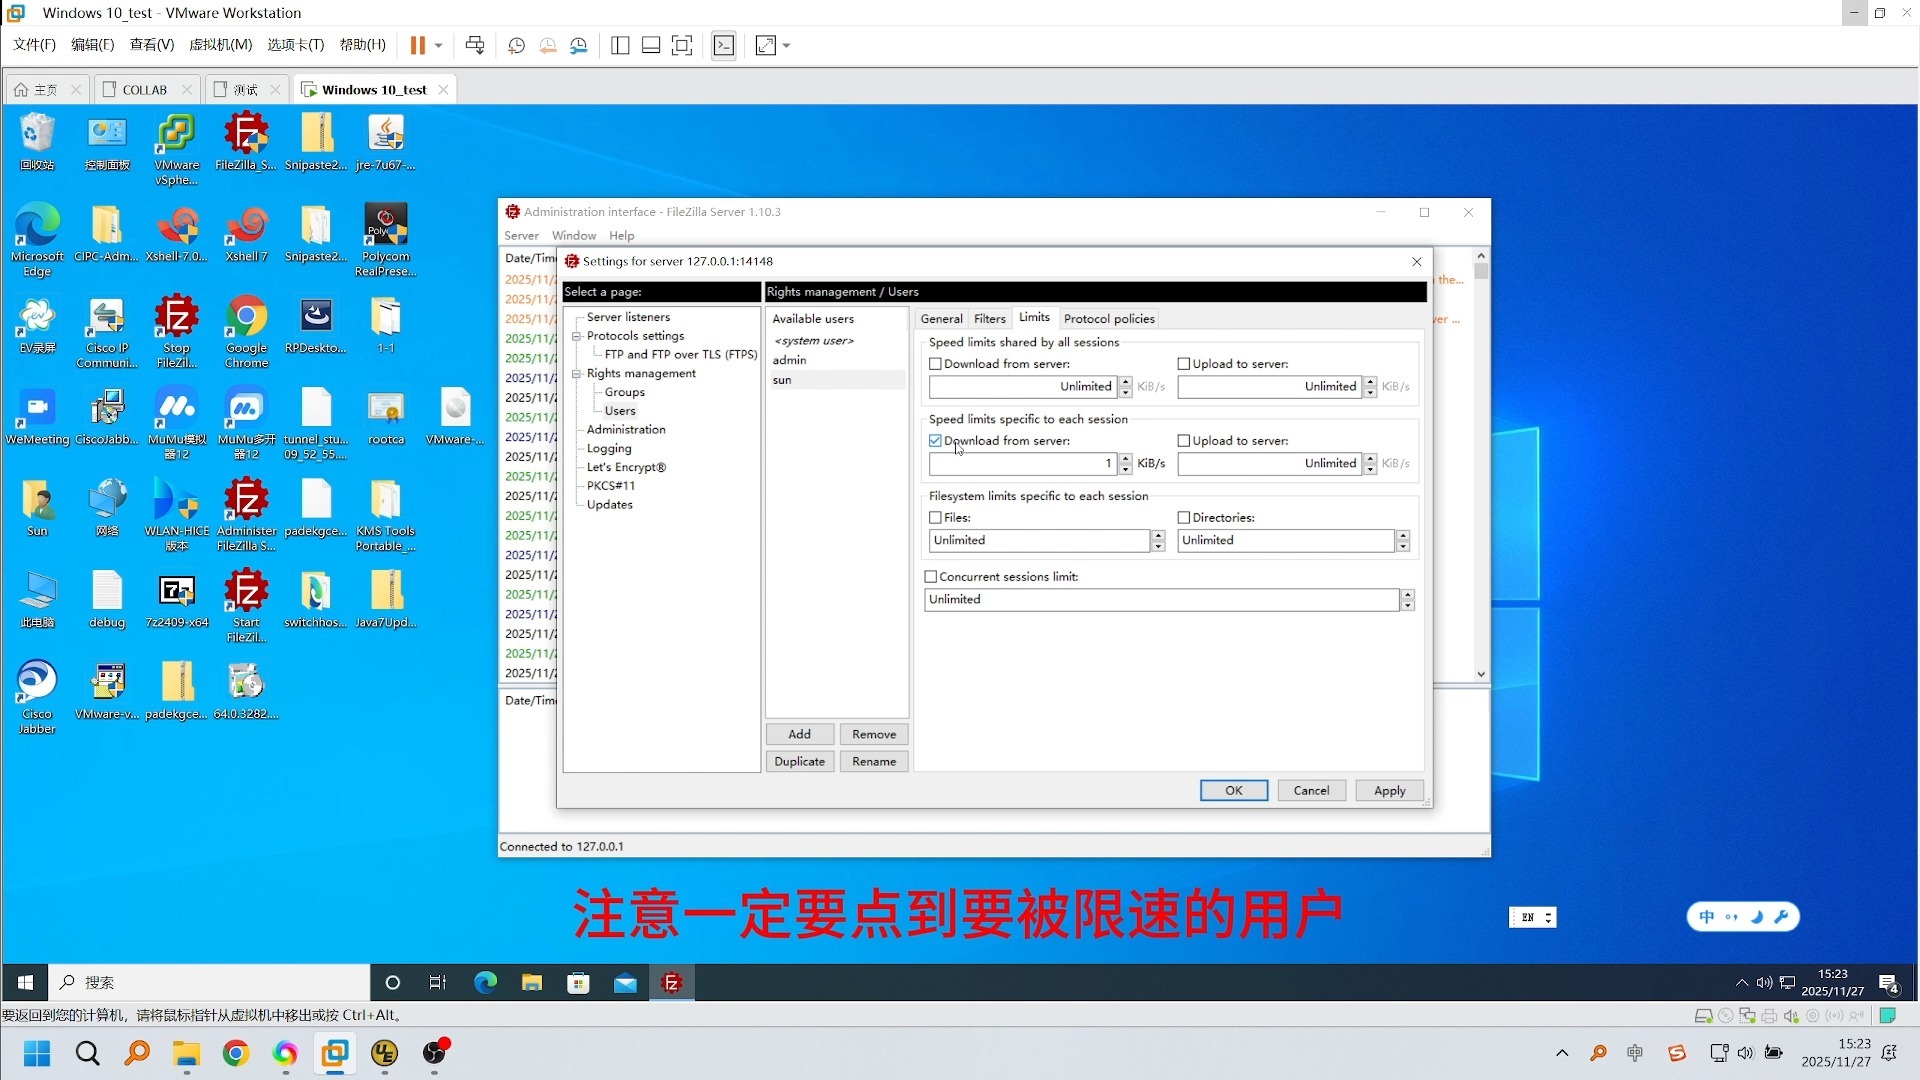Click the guest taskbar search box
Viewport: 1920px width, 1080px height.
point(210,983)
